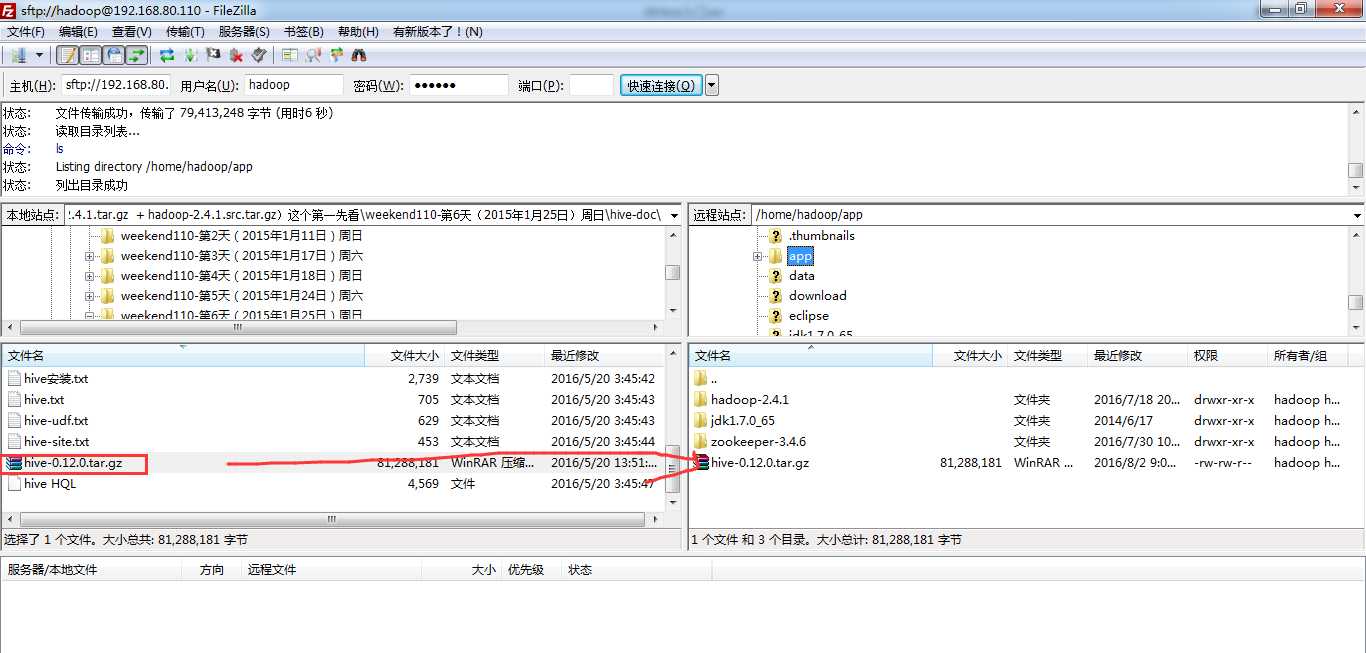Open the 服务器(S) menu
This screenshot has width=1366, height=653.
tap(244, 31)
